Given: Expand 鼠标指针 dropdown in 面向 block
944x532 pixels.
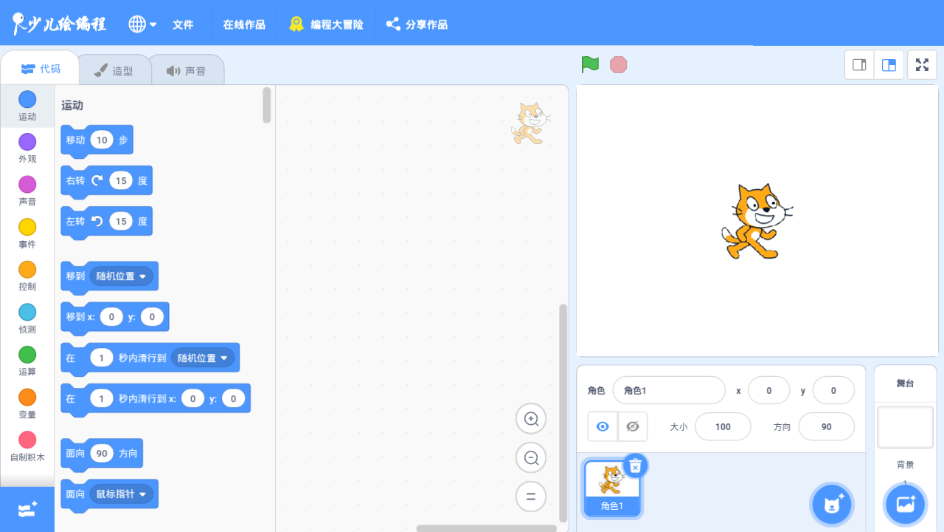Looking at the screenshot, I should [x=121, y=494].
